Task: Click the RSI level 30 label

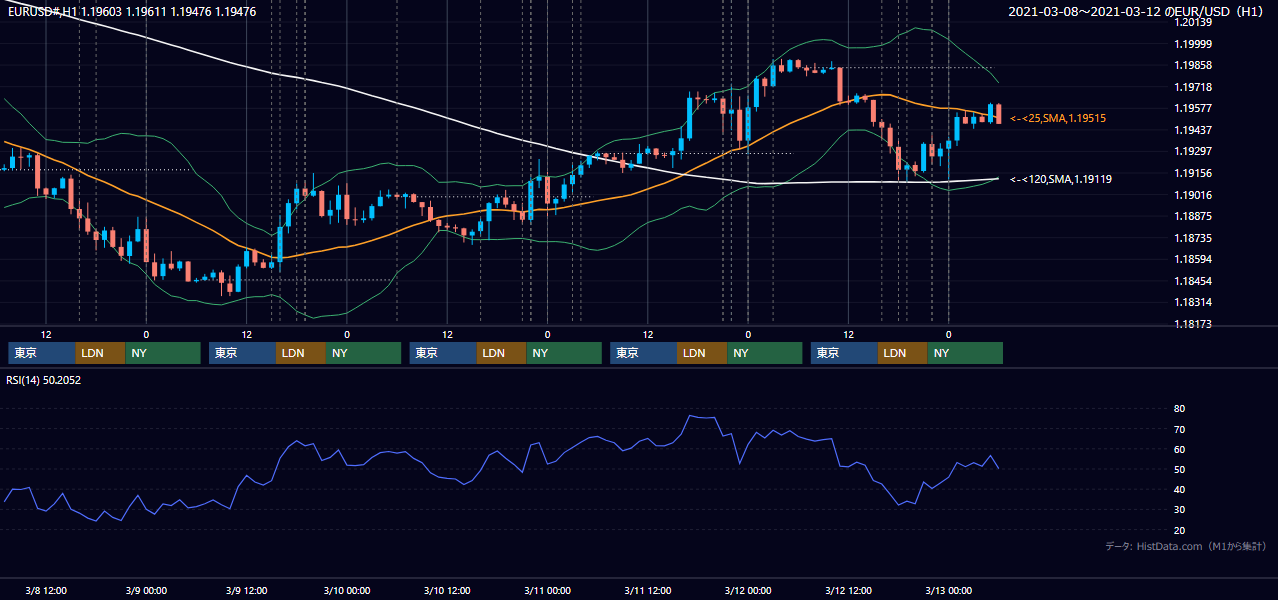Action: coord(1179,510)
